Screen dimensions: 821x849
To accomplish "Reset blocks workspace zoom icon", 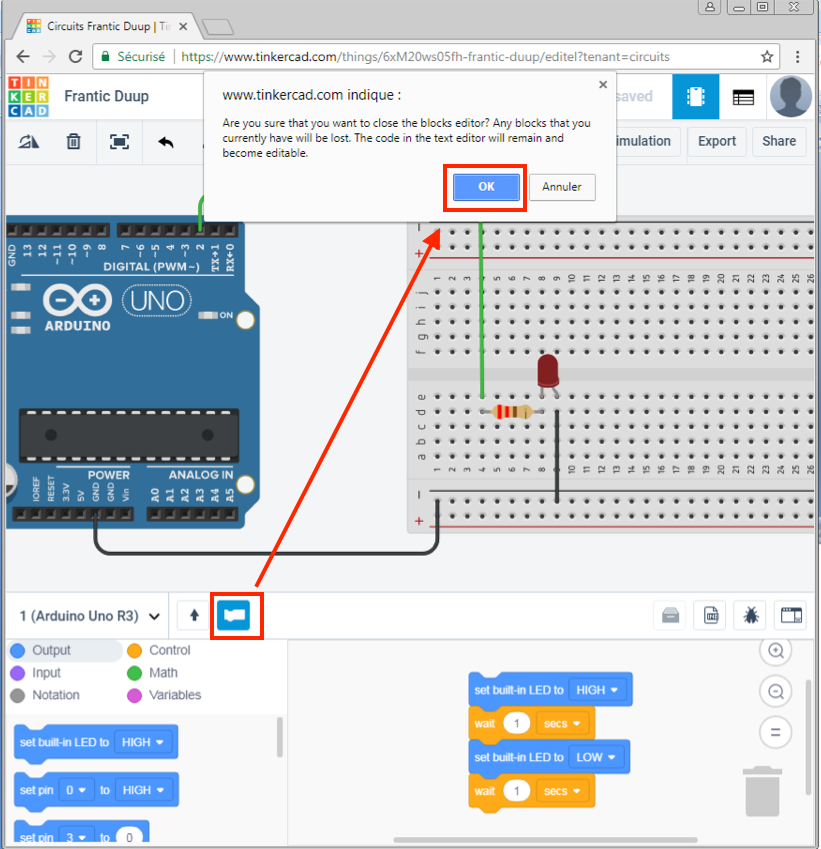I will coord(776,733).
